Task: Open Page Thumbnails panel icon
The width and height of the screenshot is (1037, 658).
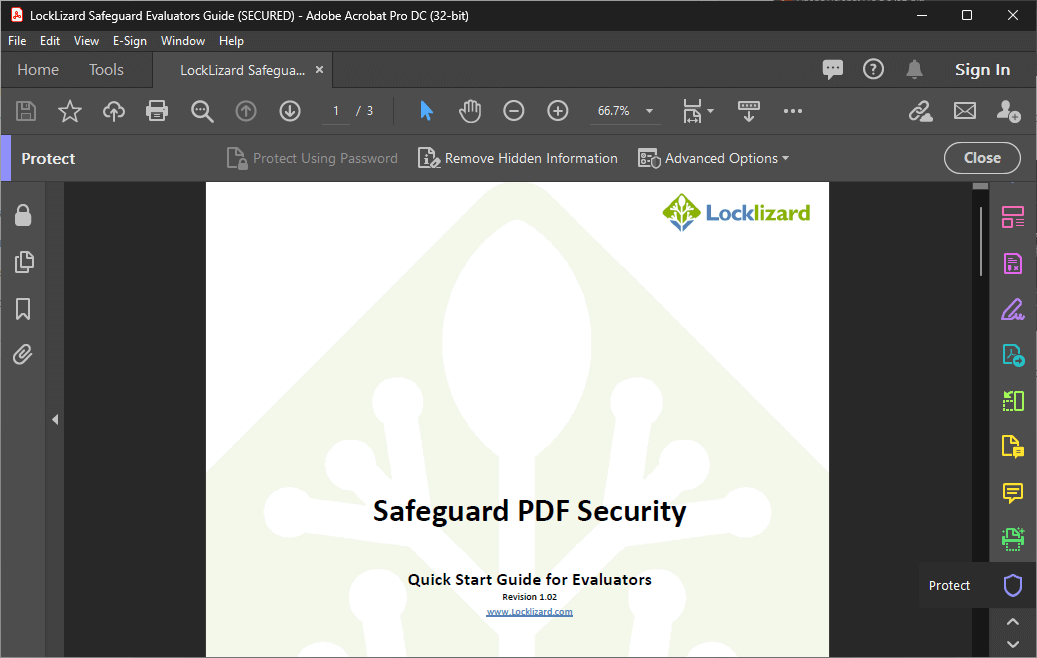Action: click(23, 262)
